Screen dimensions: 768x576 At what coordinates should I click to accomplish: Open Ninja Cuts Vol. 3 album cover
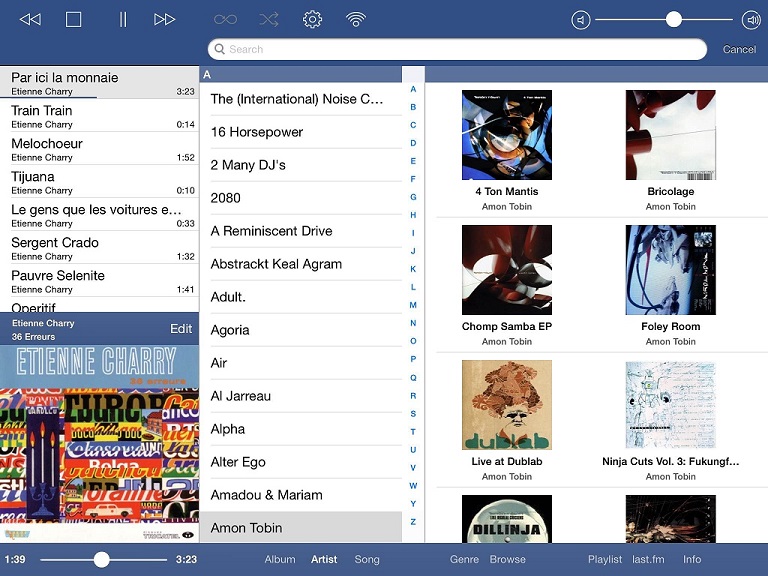point(671,405)
